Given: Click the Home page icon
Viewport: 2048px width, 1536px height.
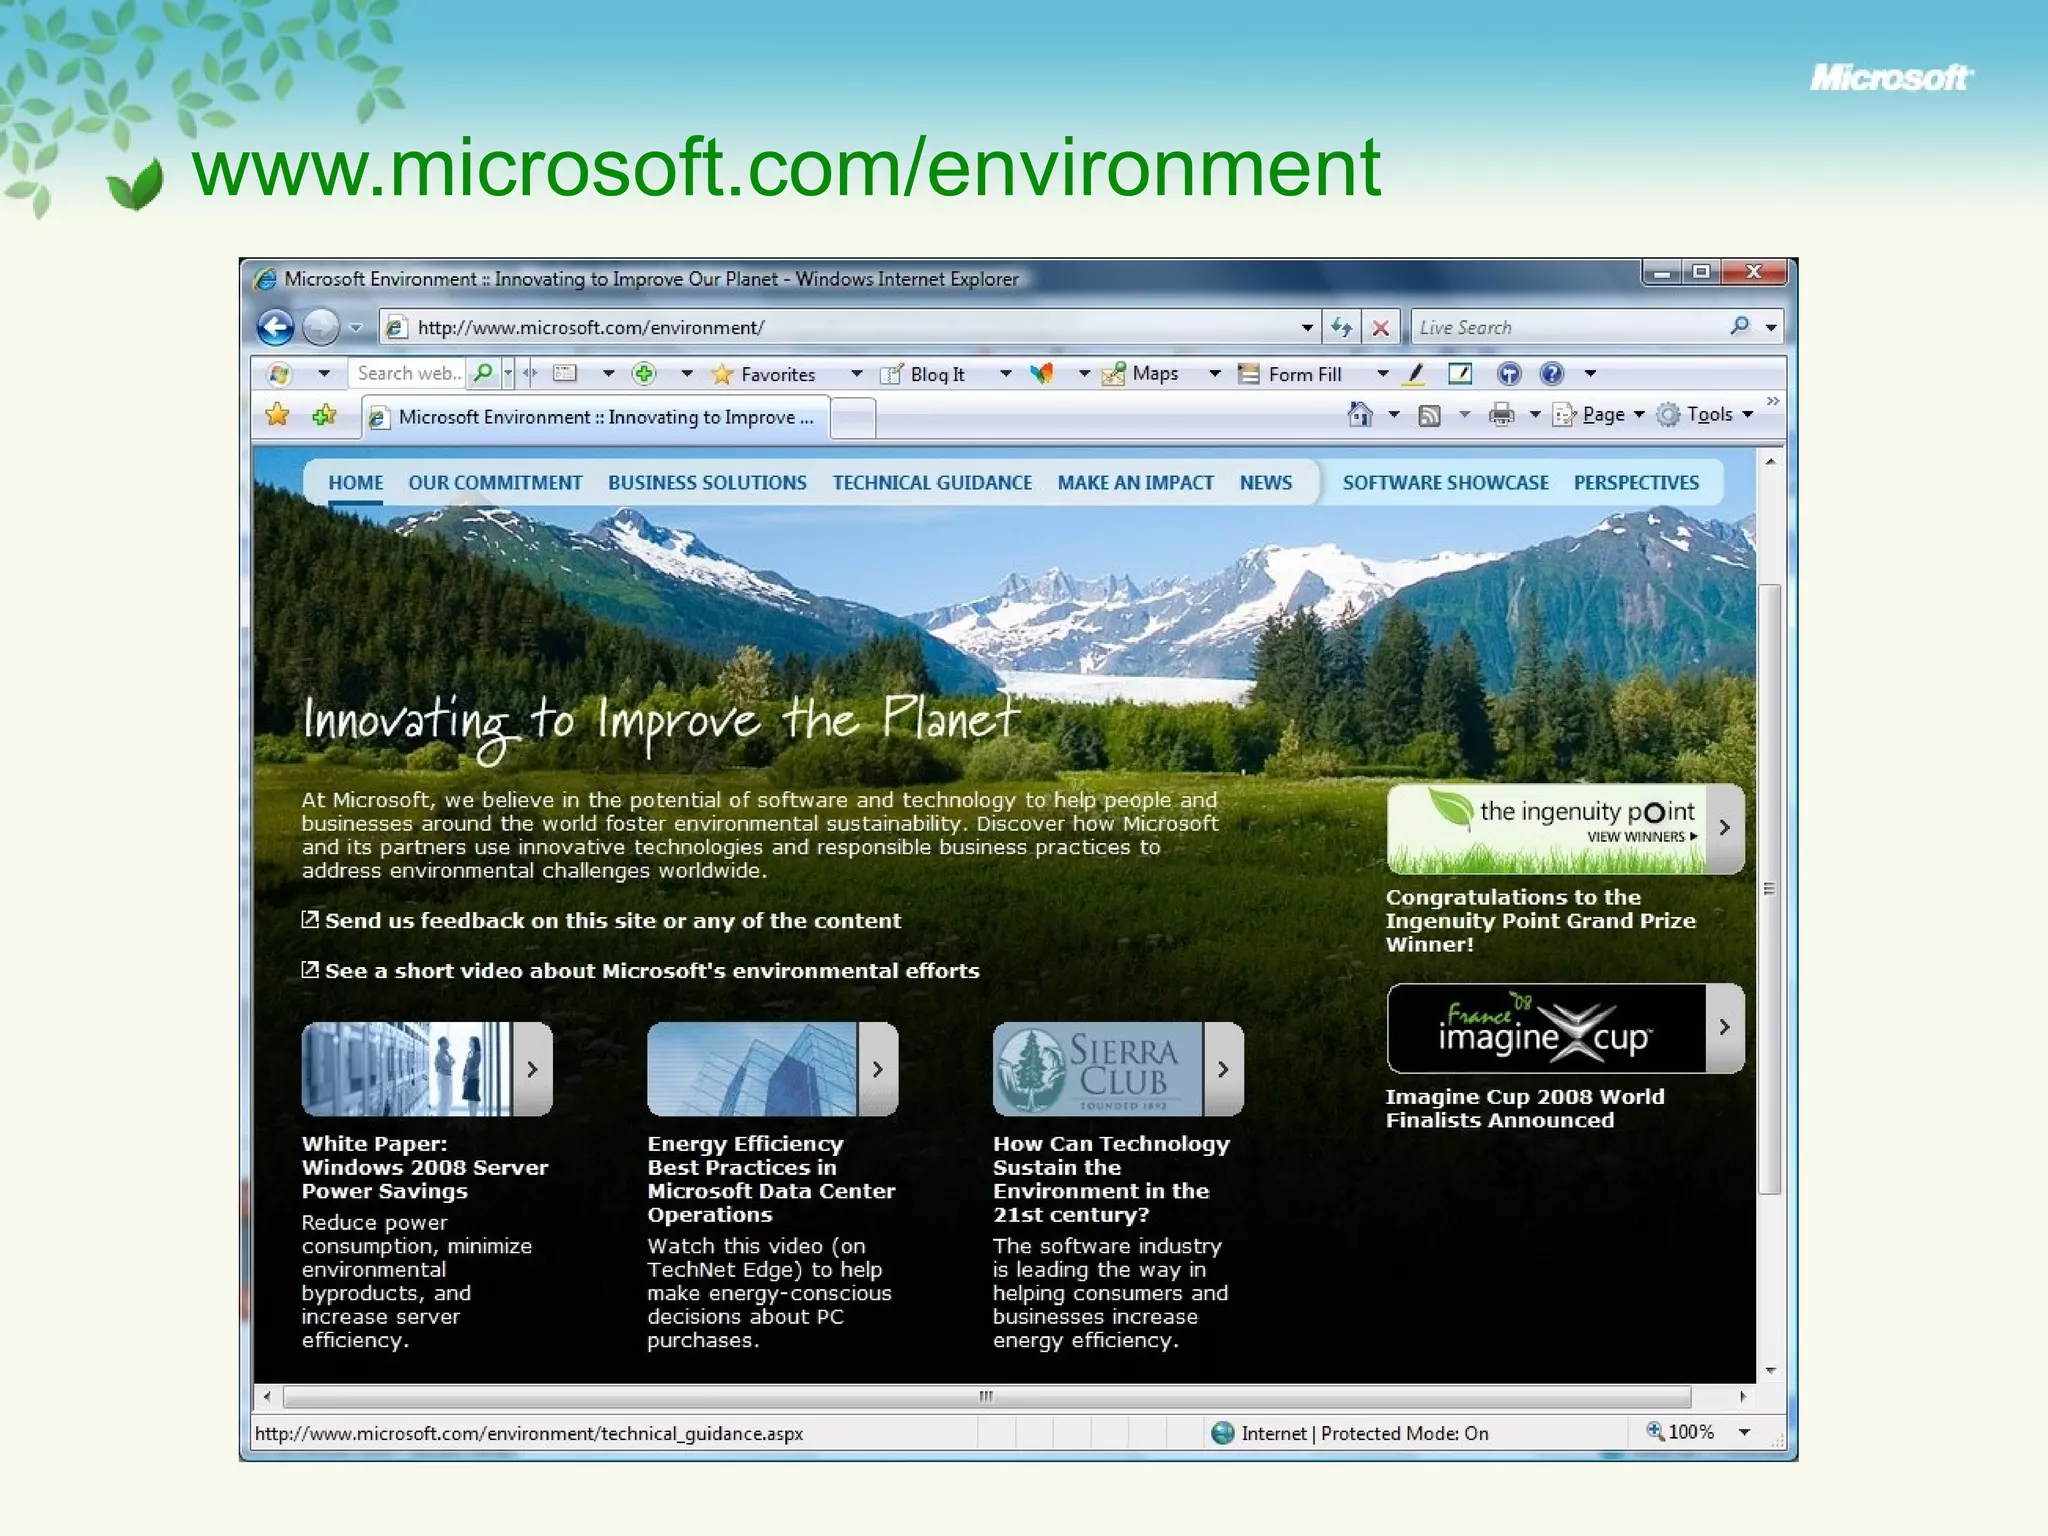Looking at the screenshot, I should click(1360, 414).
